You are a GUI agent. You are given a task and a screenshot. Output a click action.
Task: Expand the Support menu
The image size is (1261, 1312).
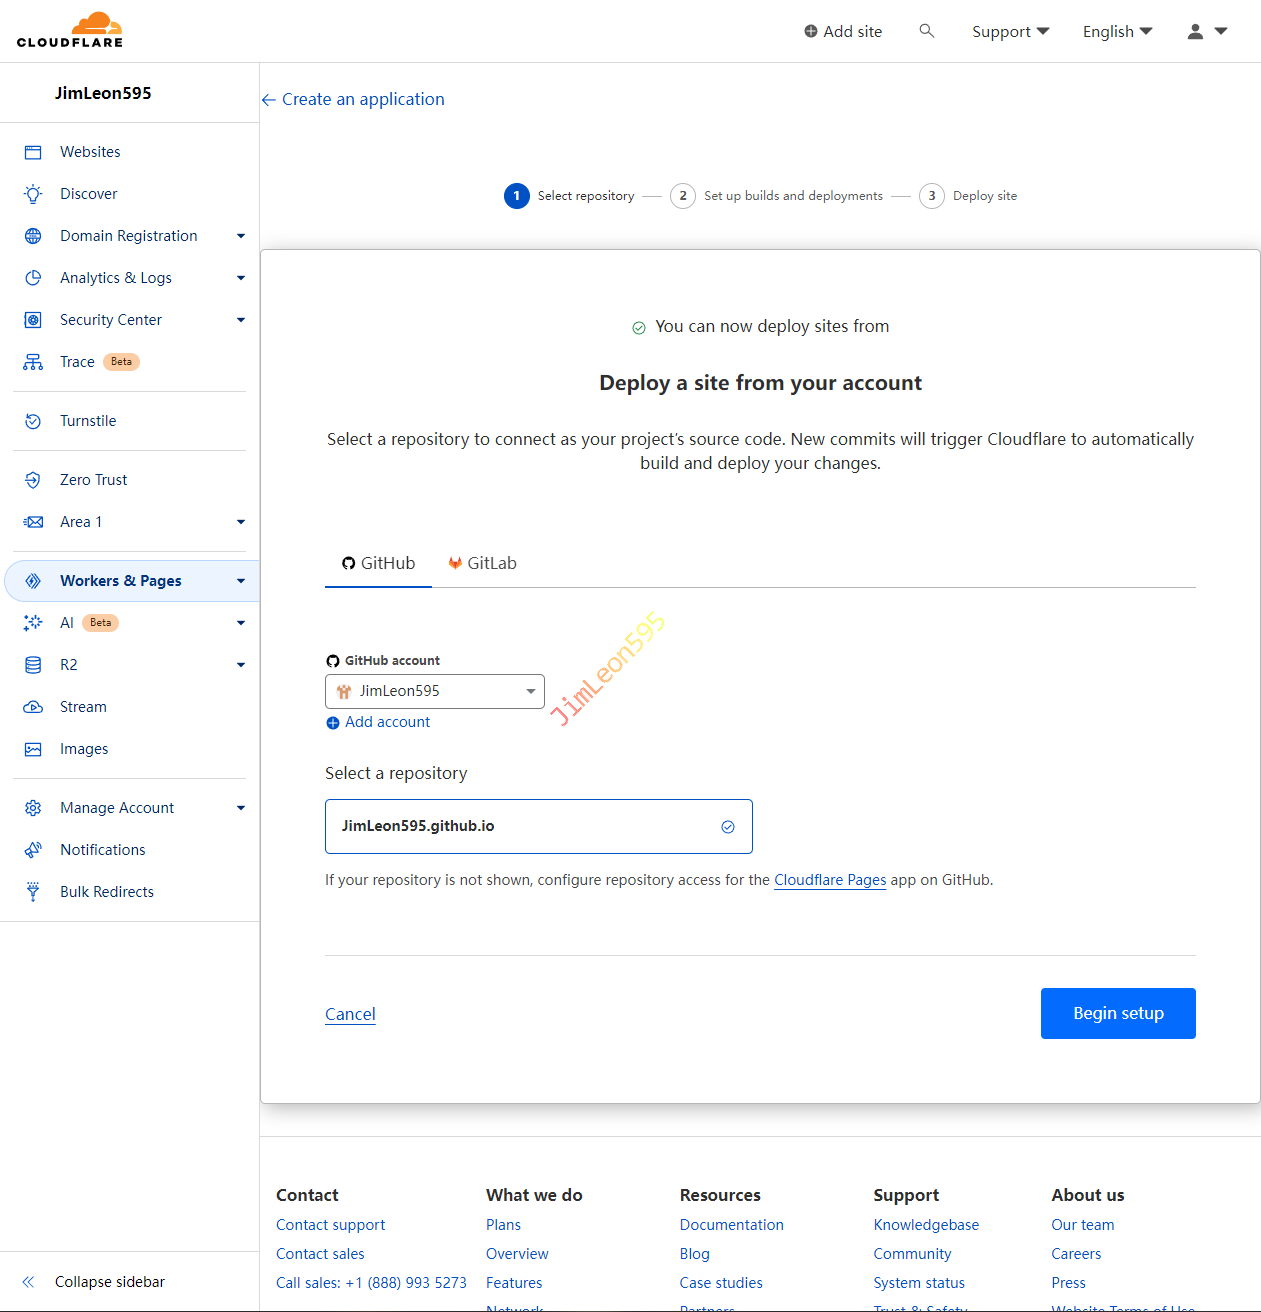[x=1010, y=32]
